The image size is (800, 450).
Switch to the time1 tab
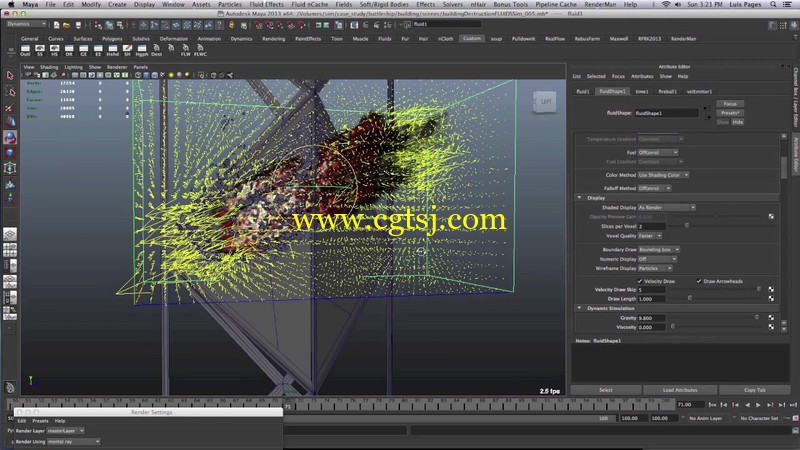pos(642,92)
